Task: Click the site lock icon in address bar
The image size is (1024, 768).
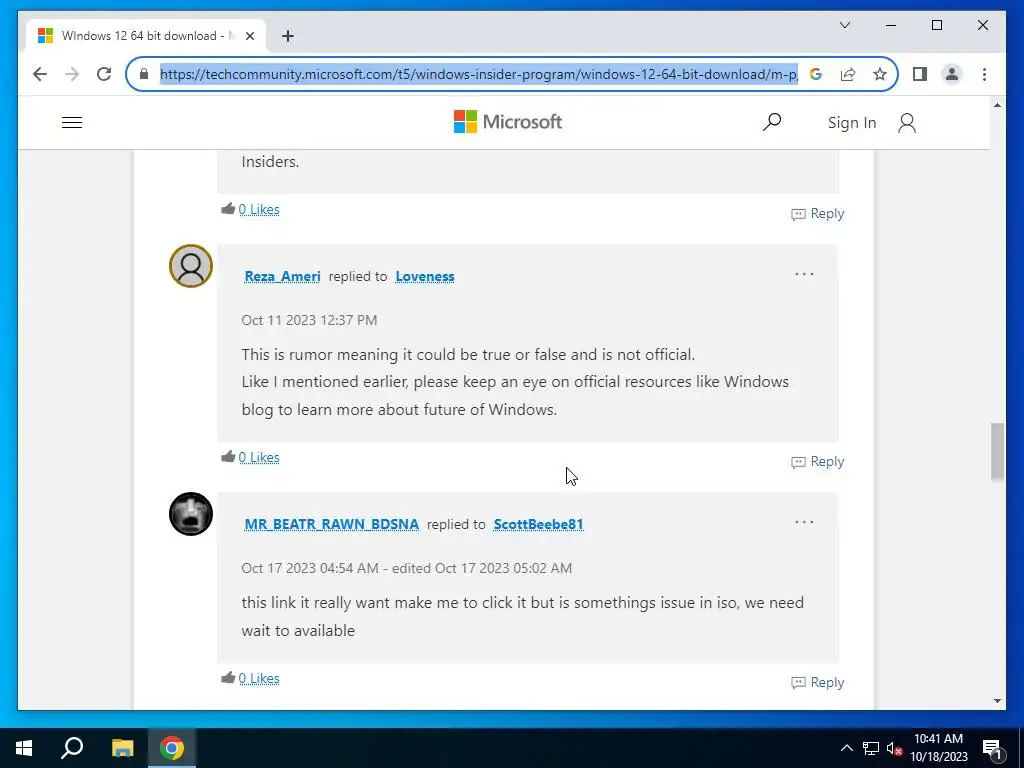Action: [144, 74]
